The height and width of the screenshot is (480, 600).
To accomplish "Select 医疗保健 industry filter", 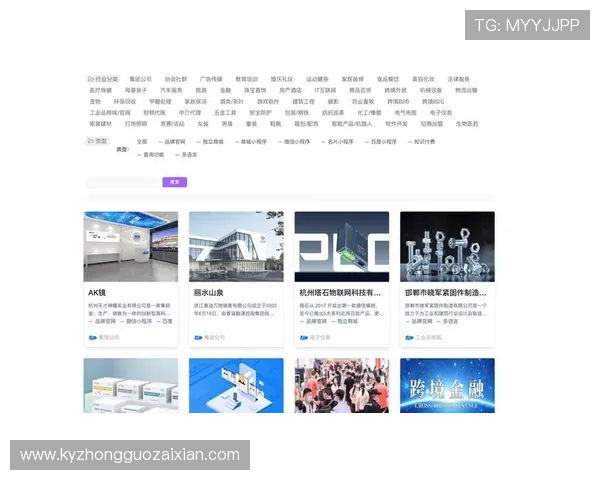I will coord(101,90).
